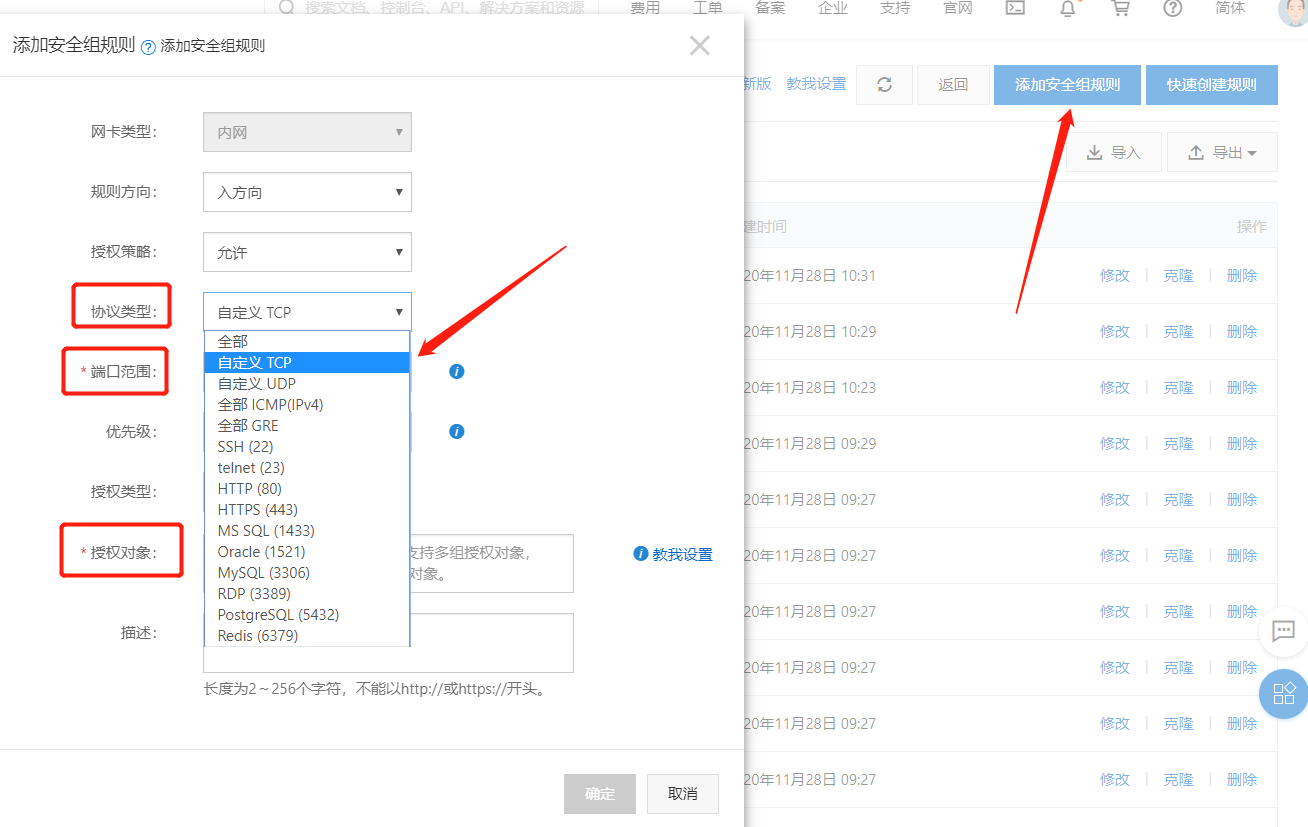Select 自定义 UDP in the protocol list
Image resolution: width=1308 pixels, height=827 pixels.
307,383
